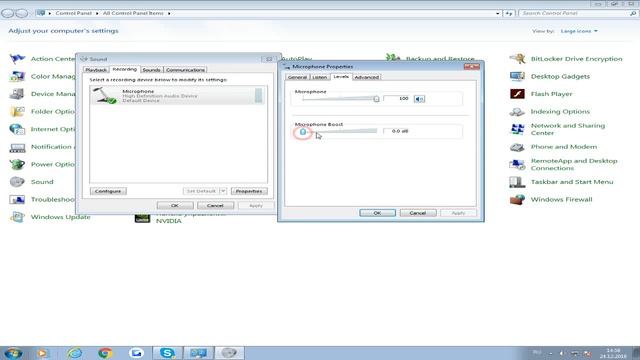Open Indexing Options icon
This screenshot has height=360, width=640.
point(517,111)
